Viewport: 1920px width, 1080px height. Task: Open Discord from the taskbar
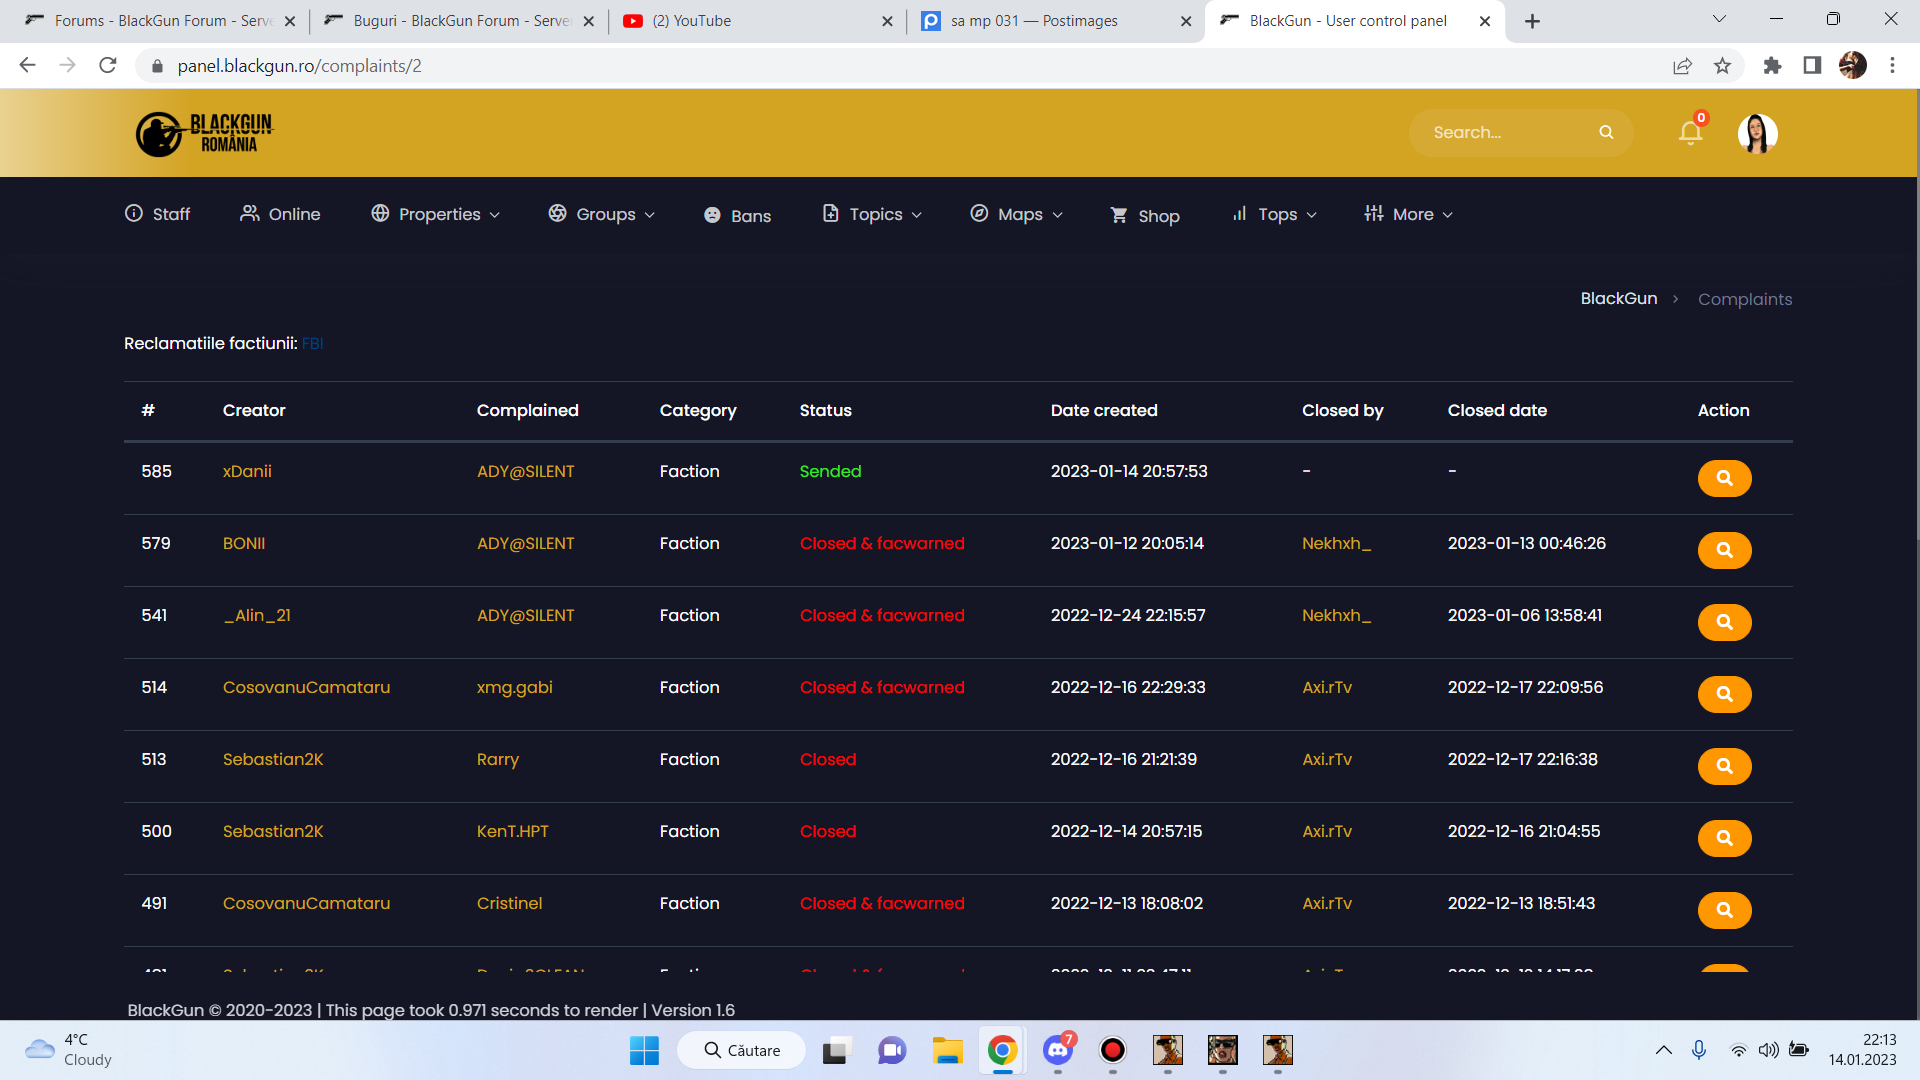[1058, 1050]
